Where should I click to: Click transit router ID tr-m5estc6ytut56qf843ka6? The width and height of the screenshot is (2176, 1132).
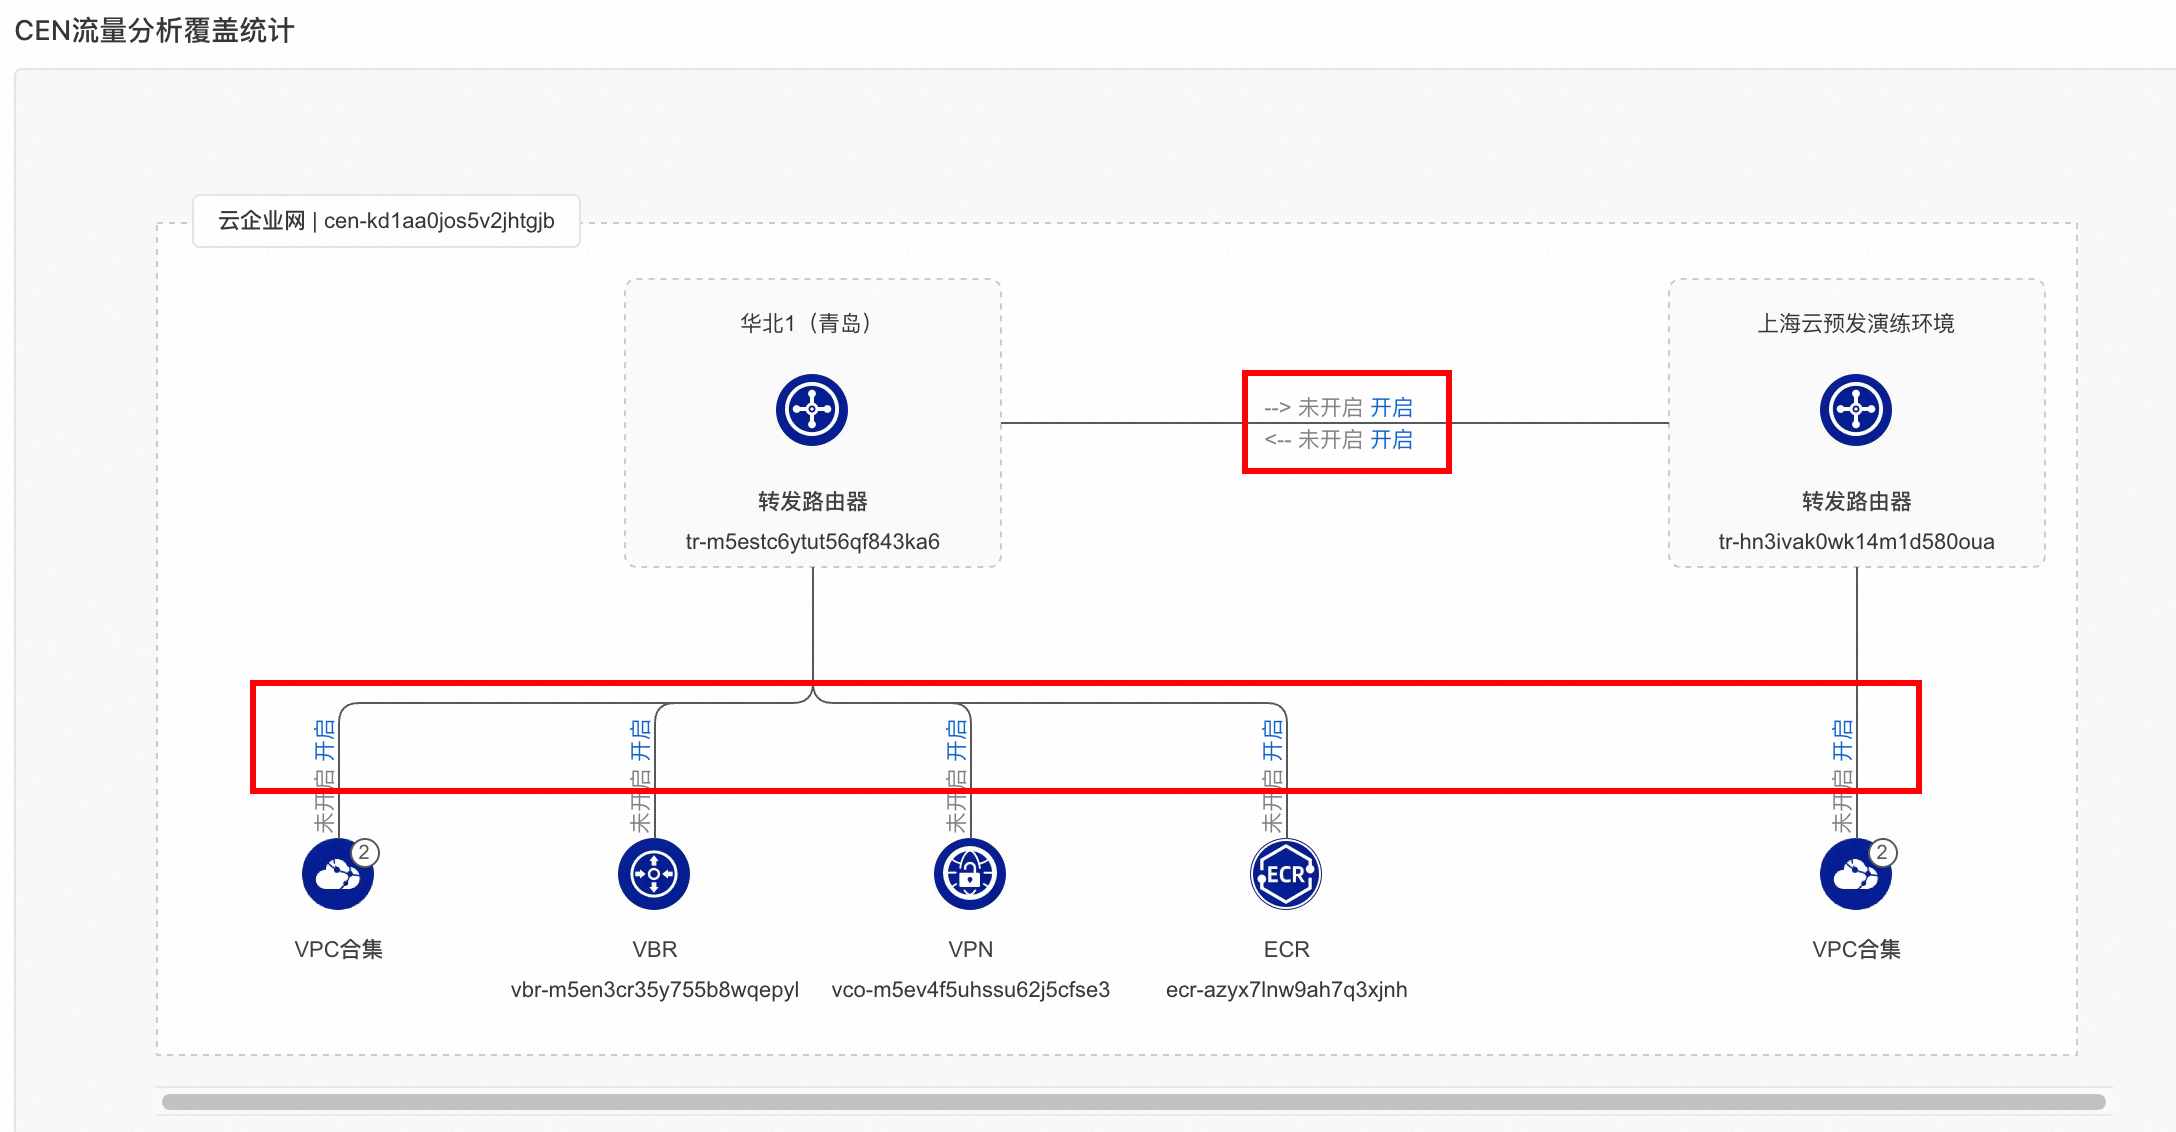click(x=812, y=542)
